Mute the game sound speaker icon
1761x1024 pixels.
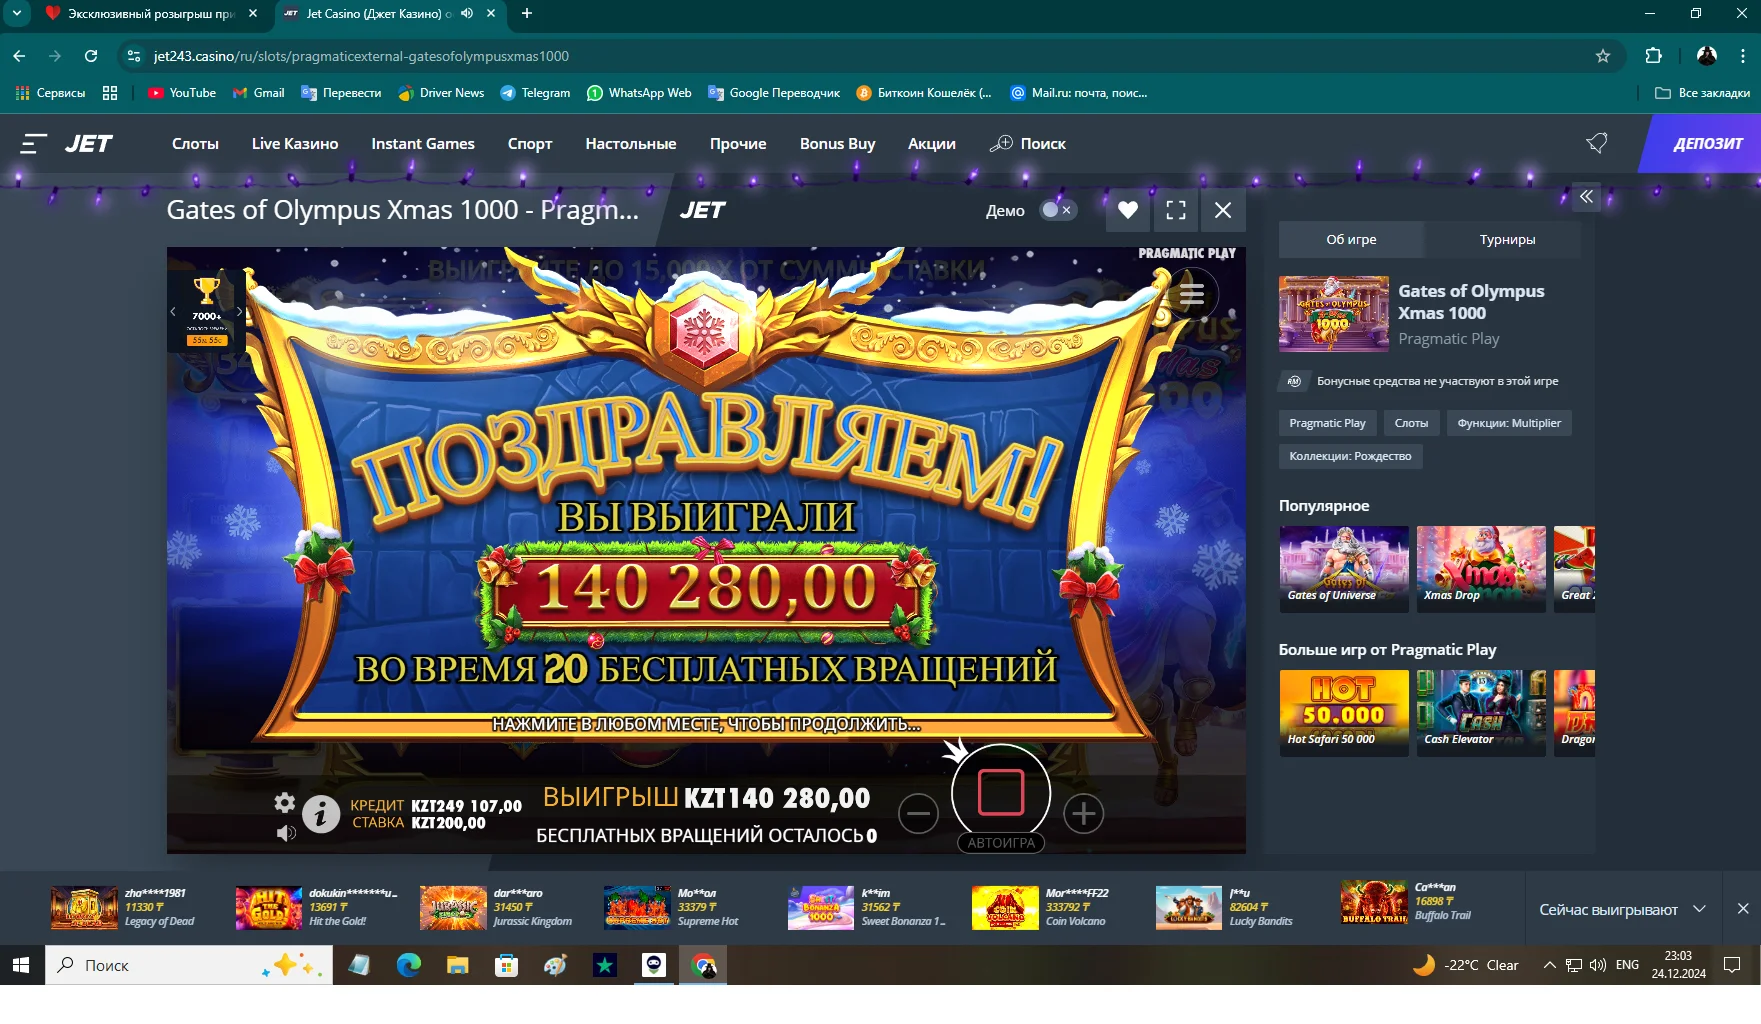click(286, 833)
